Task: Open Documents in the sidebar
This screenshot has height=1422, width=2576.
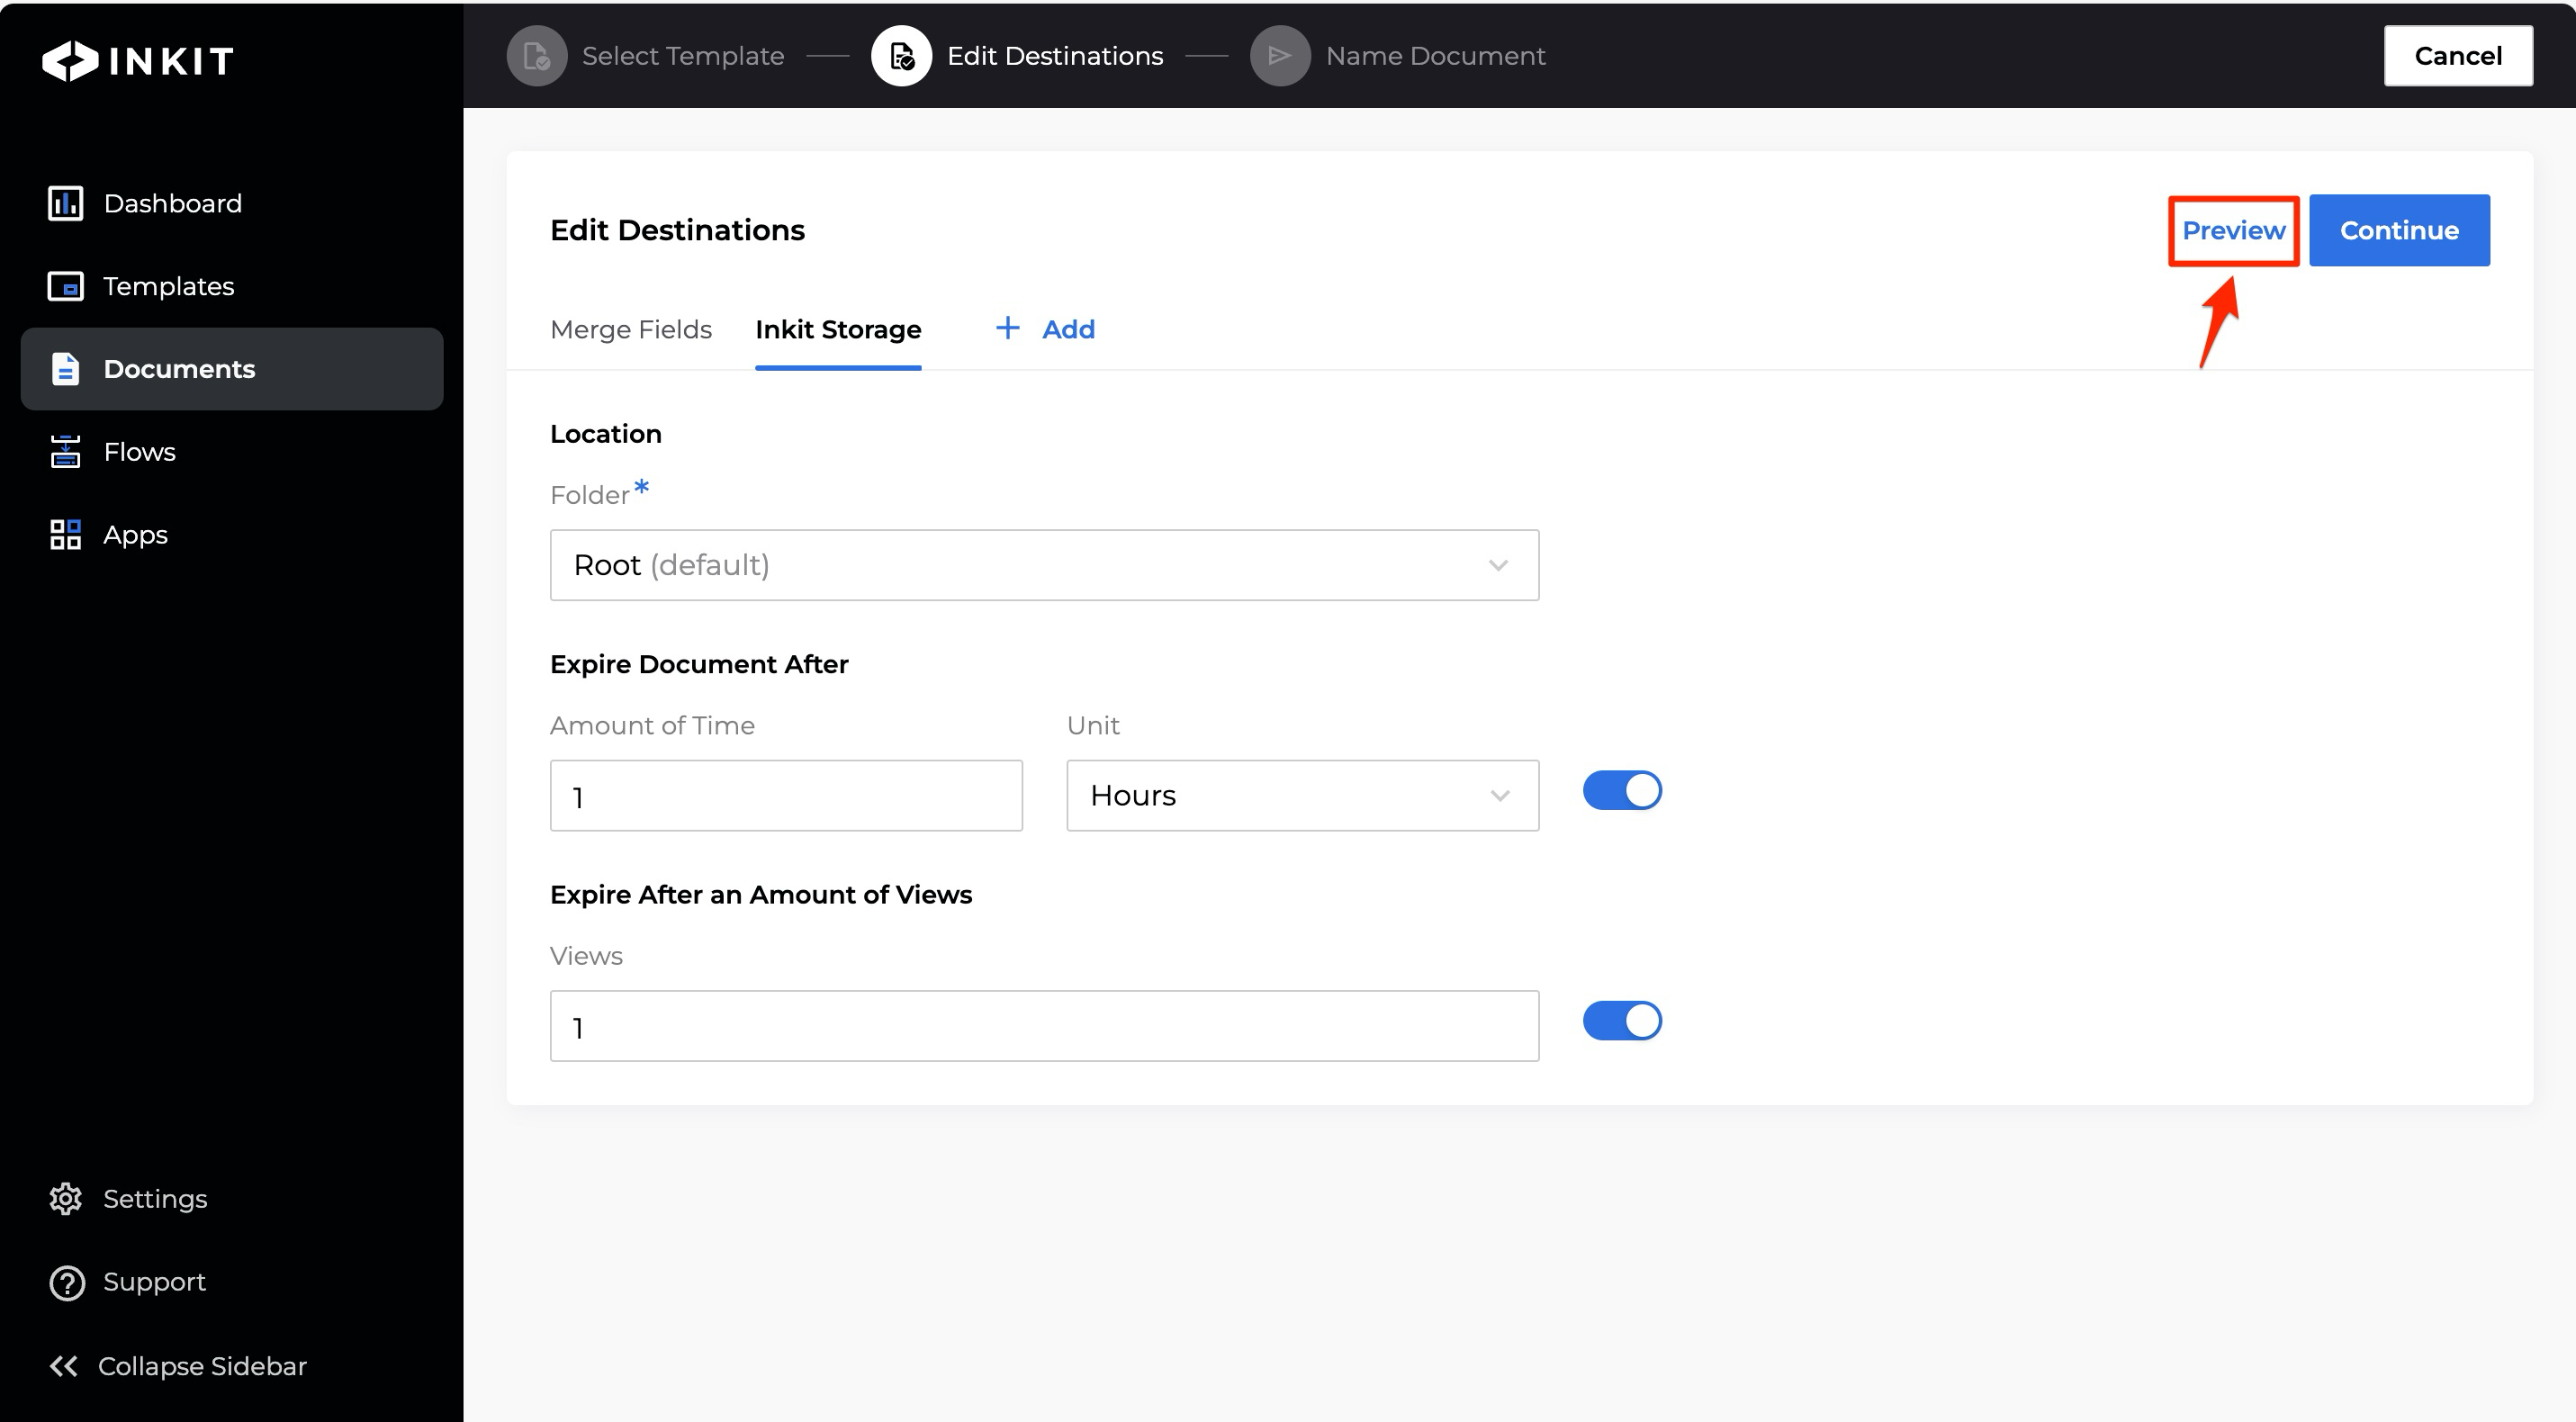Action: [x=232, y=369]
